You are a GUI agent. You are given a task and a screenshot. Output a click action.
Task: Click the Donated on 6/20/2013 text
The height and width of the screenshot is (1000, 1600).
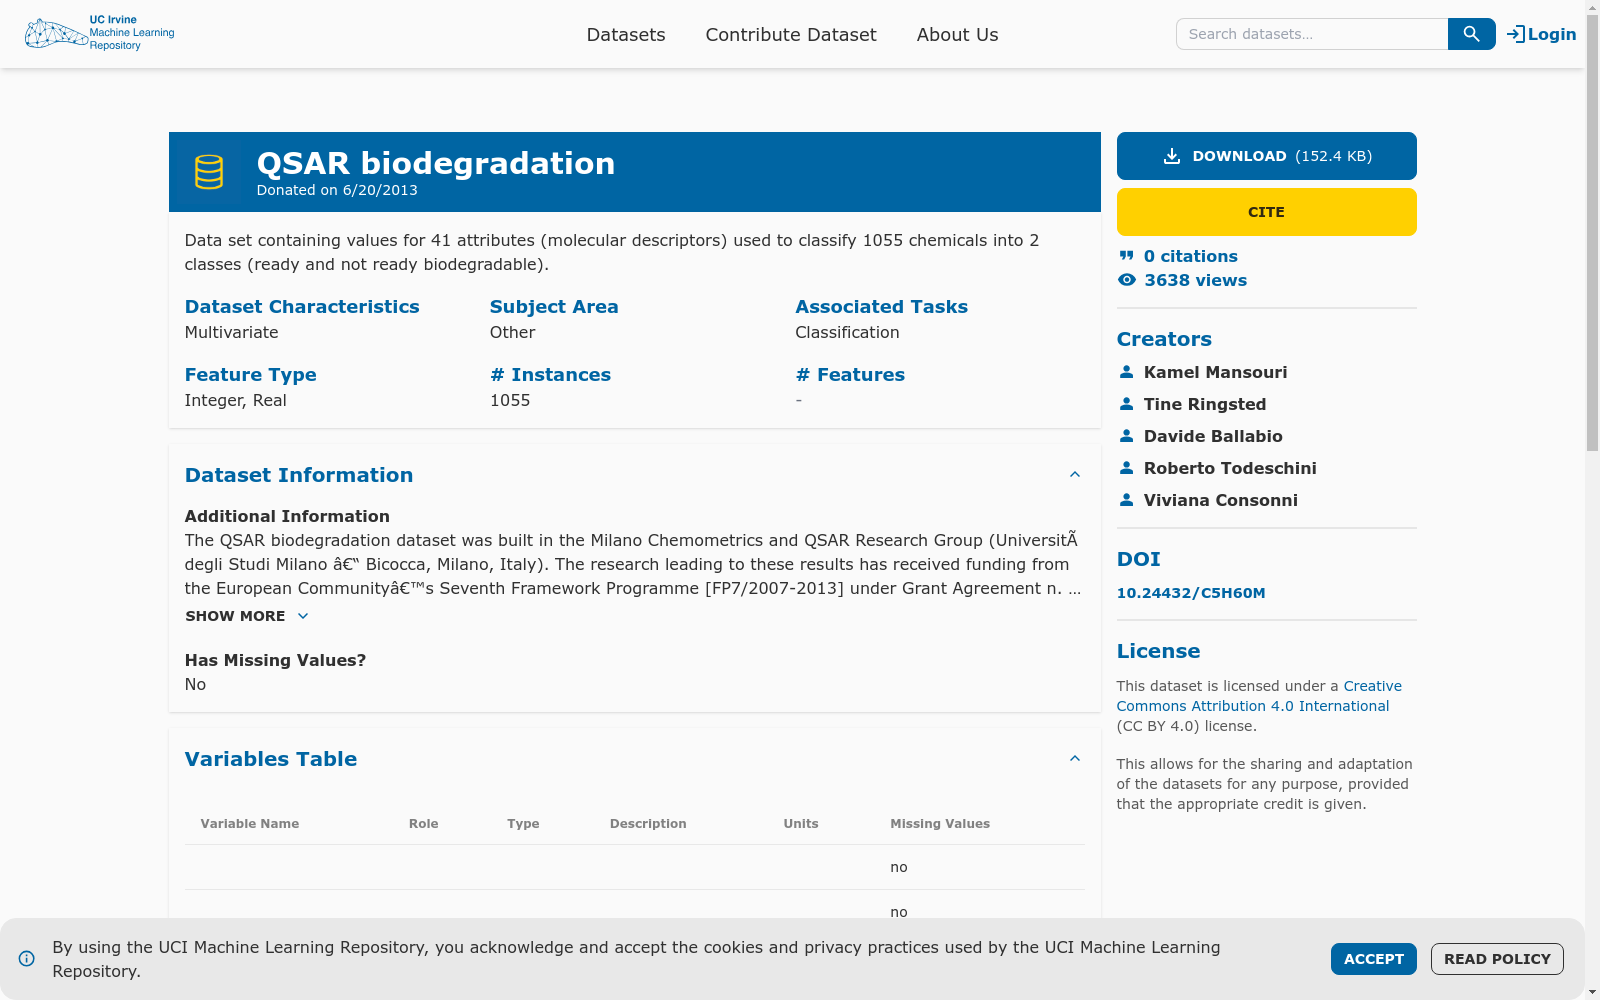[337, 190]
